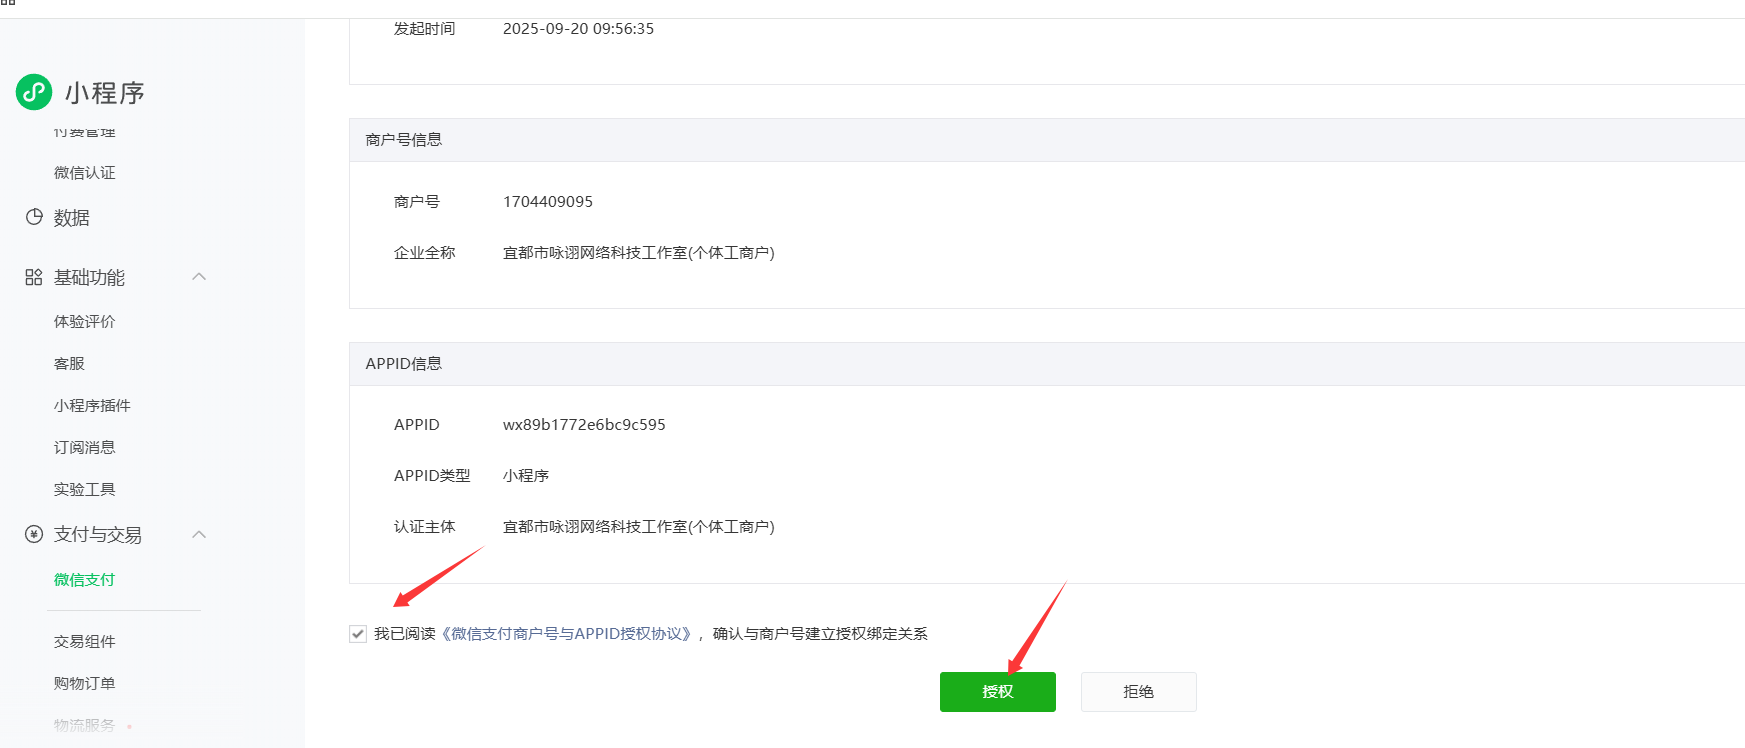Click the 基础功能 grid icon

[x=34, y=277]
